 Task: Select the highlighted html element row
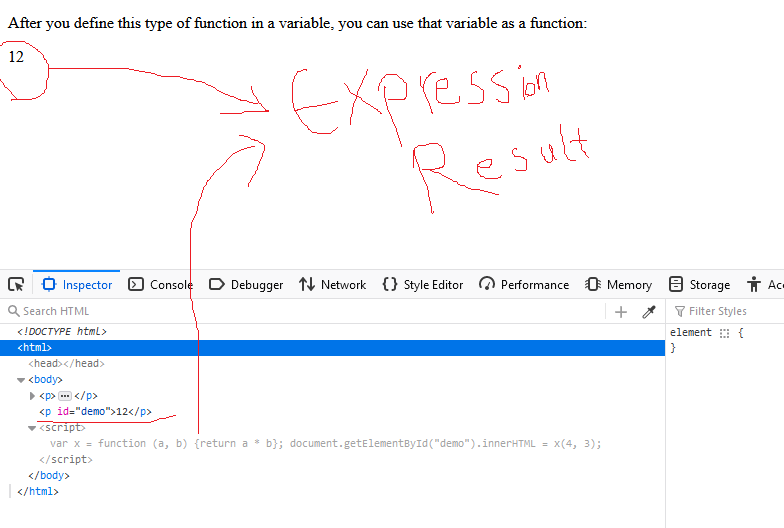(x=332, y=348)
